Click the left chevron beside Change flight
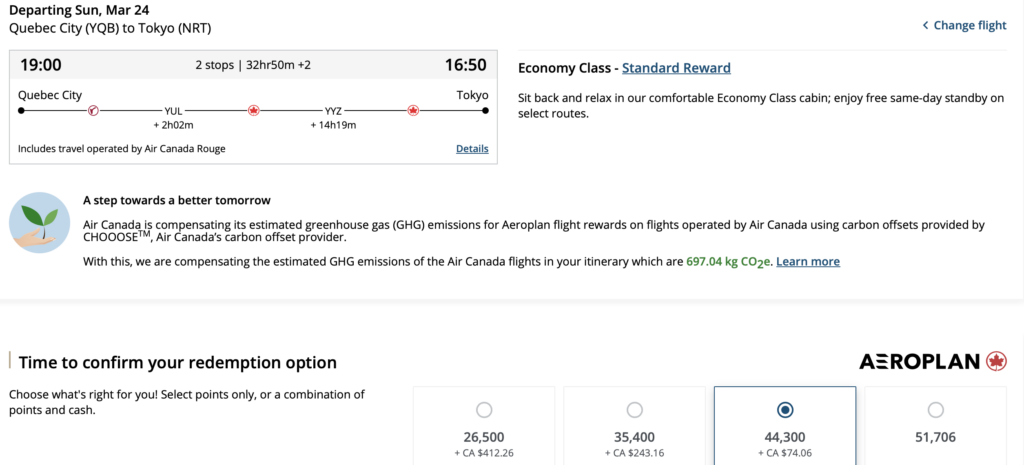The height and width of the screenshot is (465, 1024). [925, 25]
